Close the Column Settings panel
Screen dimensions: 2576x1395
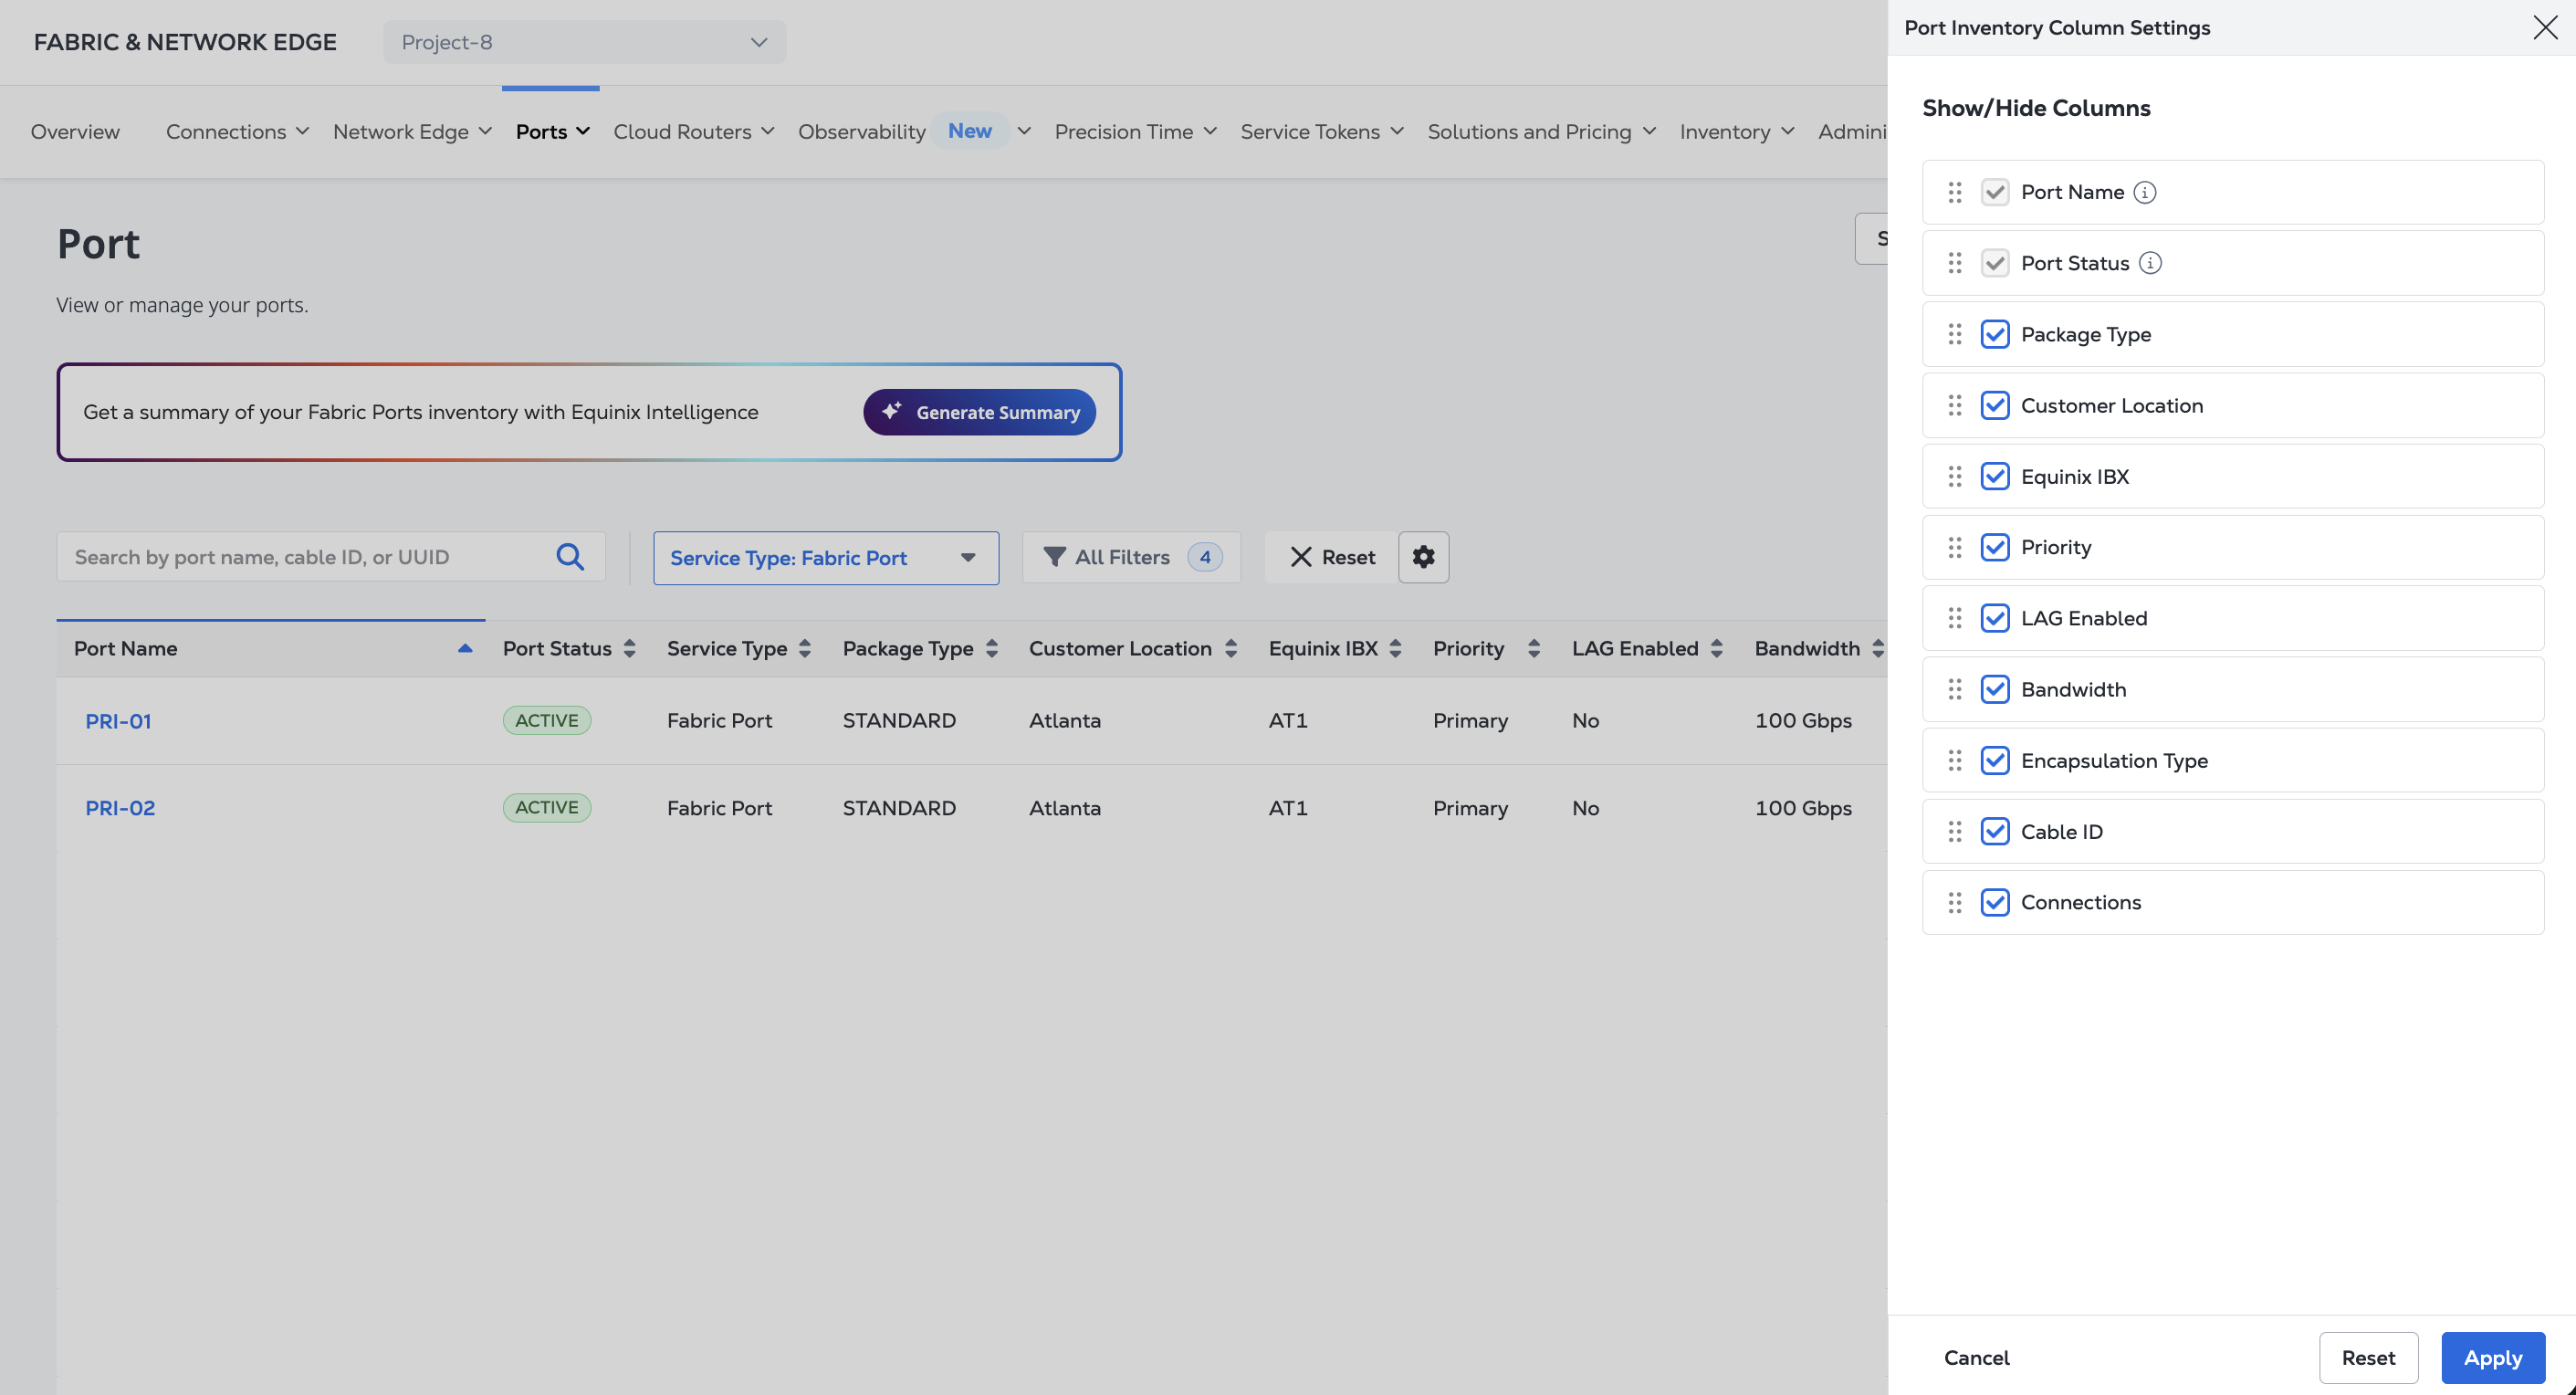(2545, 27)
